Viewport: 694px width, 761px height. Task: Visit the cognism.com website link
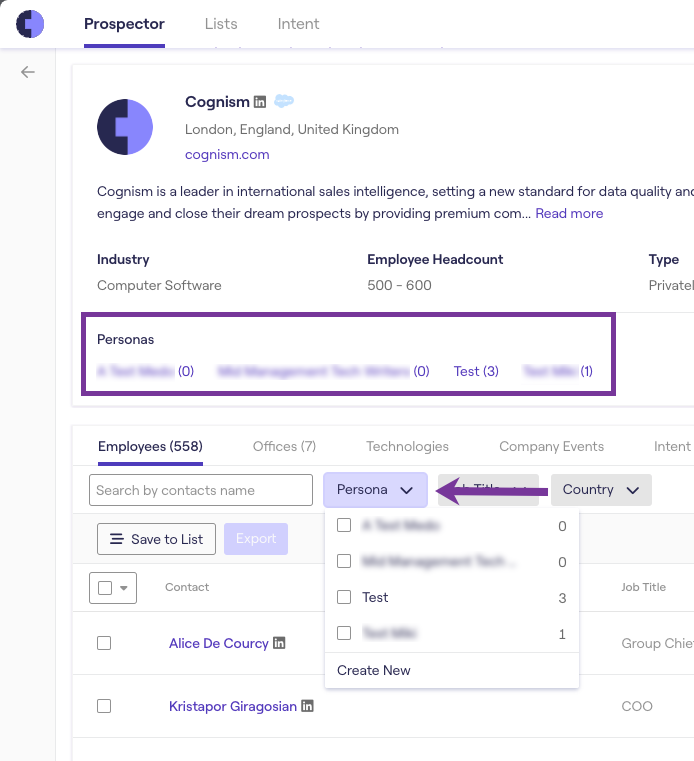point(227,154)
